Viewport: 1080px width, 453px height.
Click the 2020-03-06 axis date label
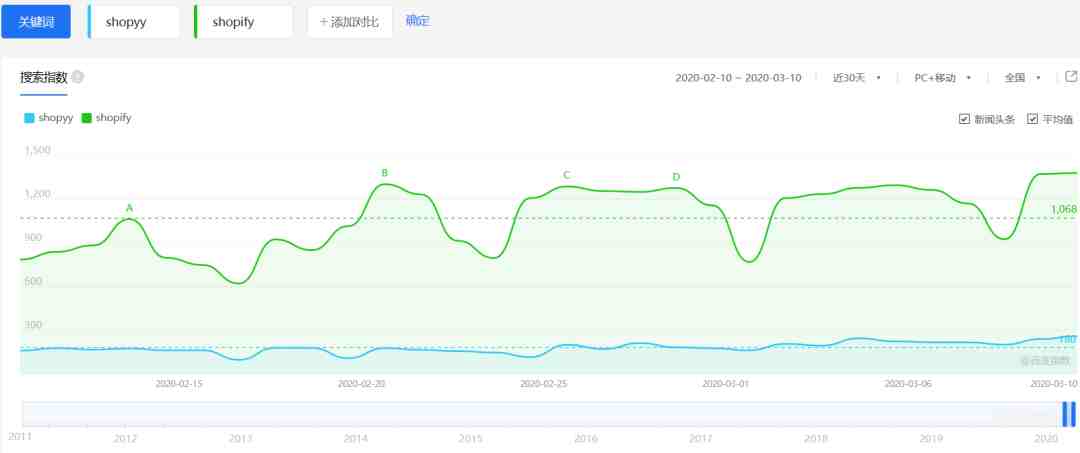pyautogui.click(x=908, y=384)
